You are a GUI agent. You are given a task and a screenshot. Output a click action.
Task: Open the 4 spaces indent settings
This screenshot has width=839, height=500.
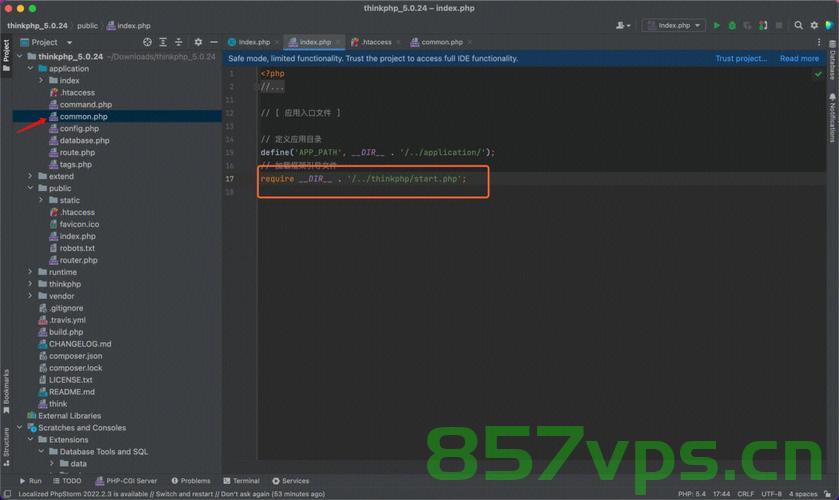click(x=803, y=494)
